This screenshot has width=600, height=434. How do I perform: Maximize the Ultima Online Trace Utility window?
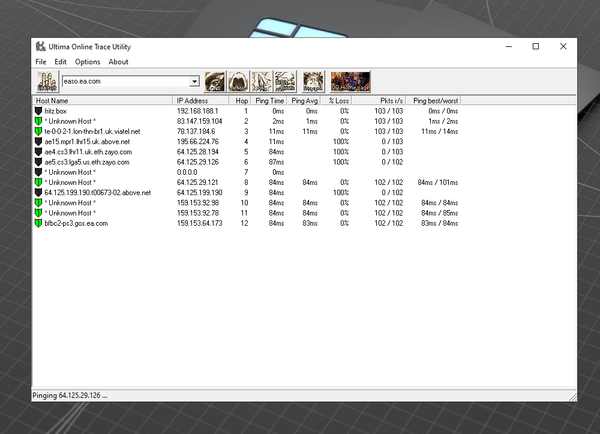coord(536,46)
